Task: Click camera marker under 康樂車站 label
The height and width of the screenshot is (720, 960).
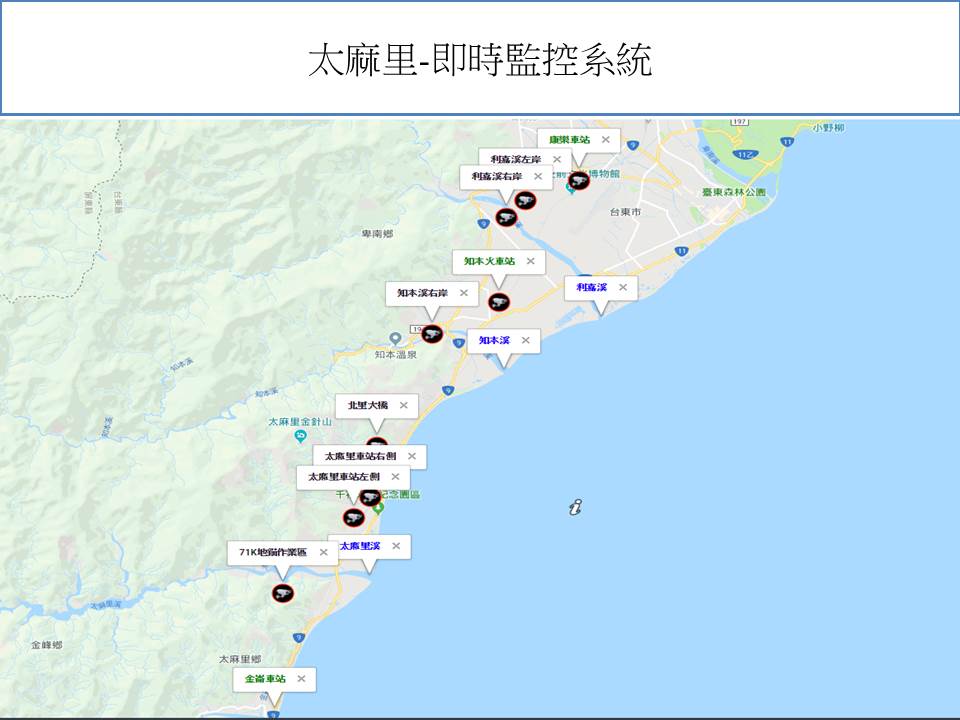Action: click(578, 181)
